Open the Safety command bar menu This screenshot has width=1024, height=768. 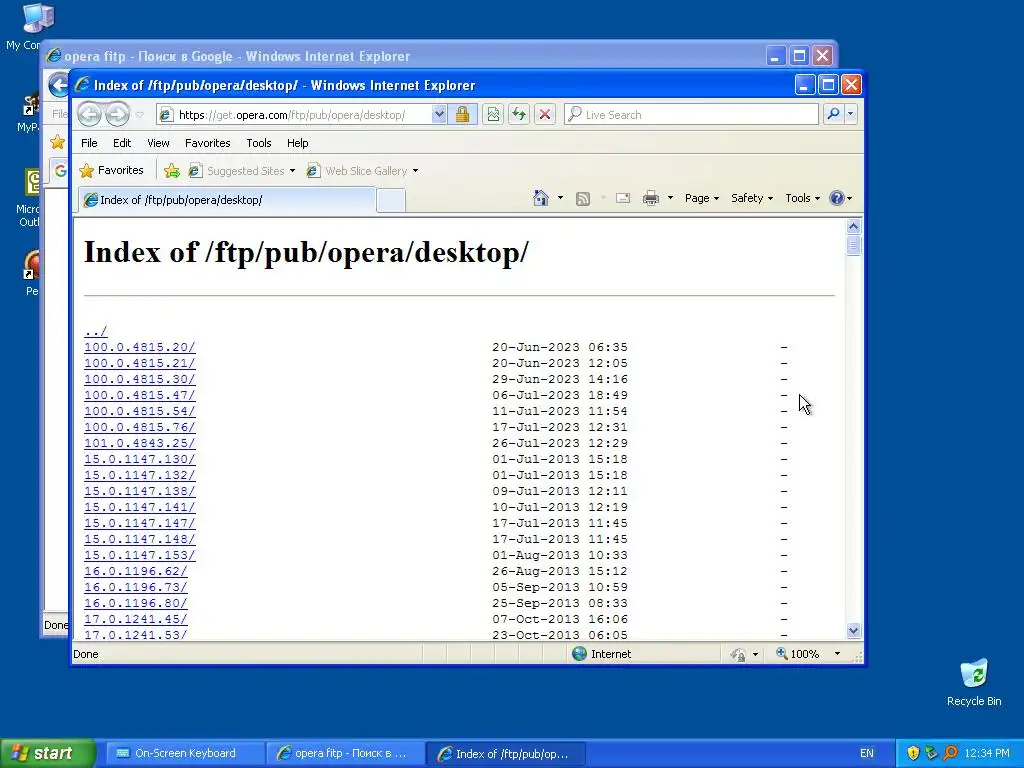(752, 198)
